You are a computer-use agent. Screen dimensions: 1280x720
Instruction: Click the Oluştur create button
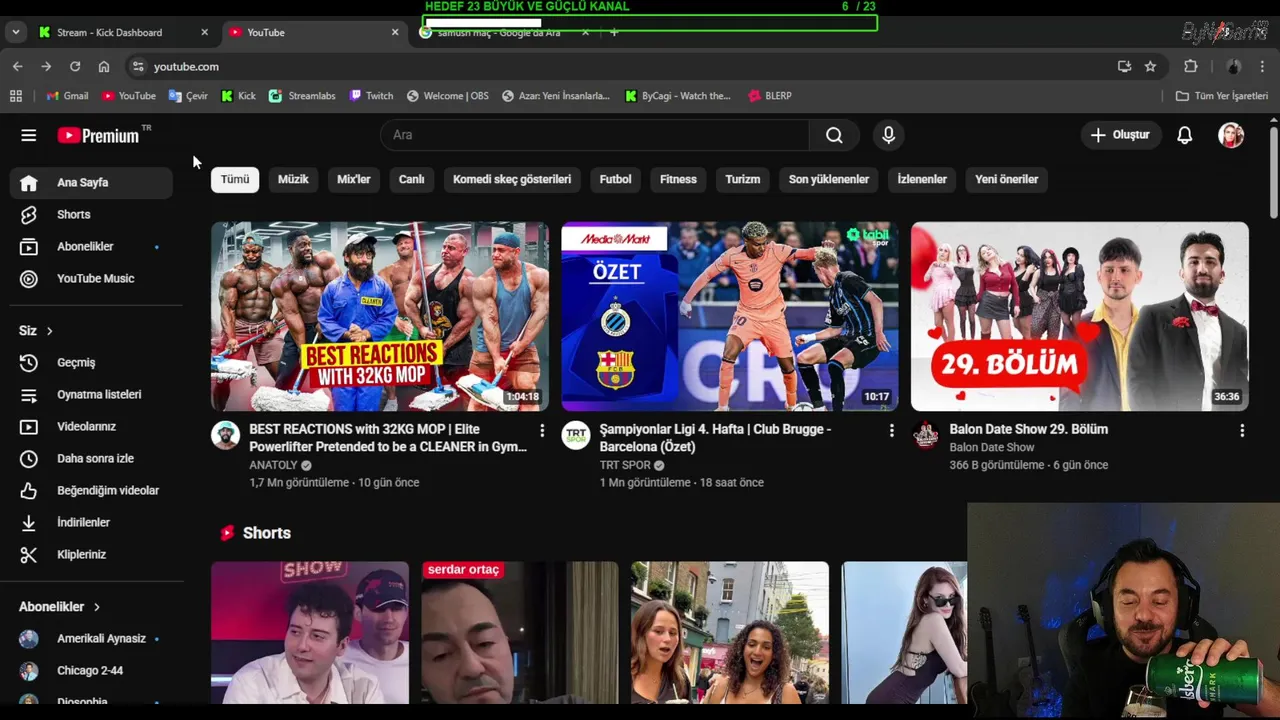pos(1121,135)
